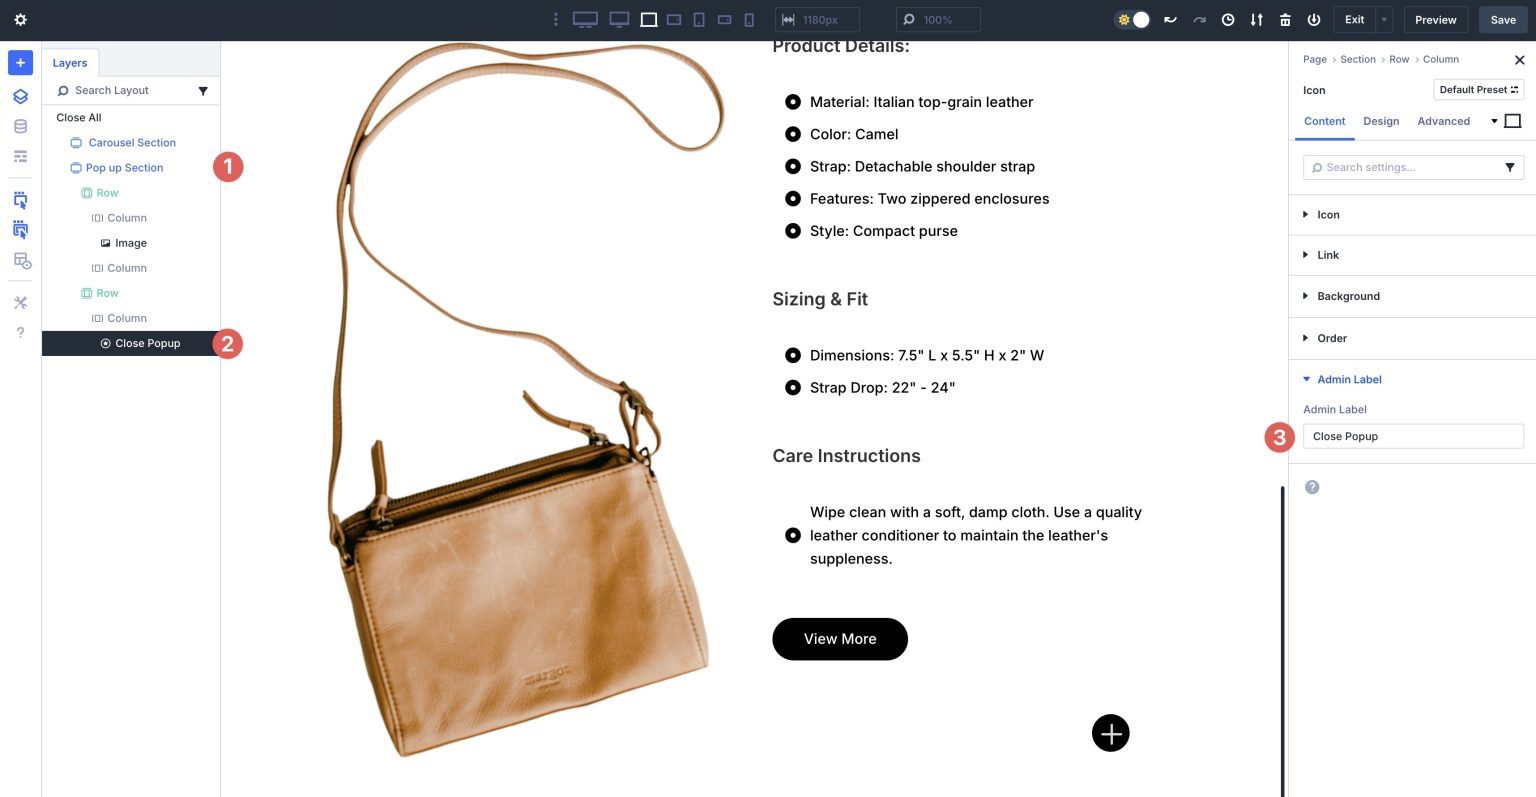This screenshot has width=1536, height=797.
Task: Open the wrench settings icon in left sidebar
Action: (19, 301)
